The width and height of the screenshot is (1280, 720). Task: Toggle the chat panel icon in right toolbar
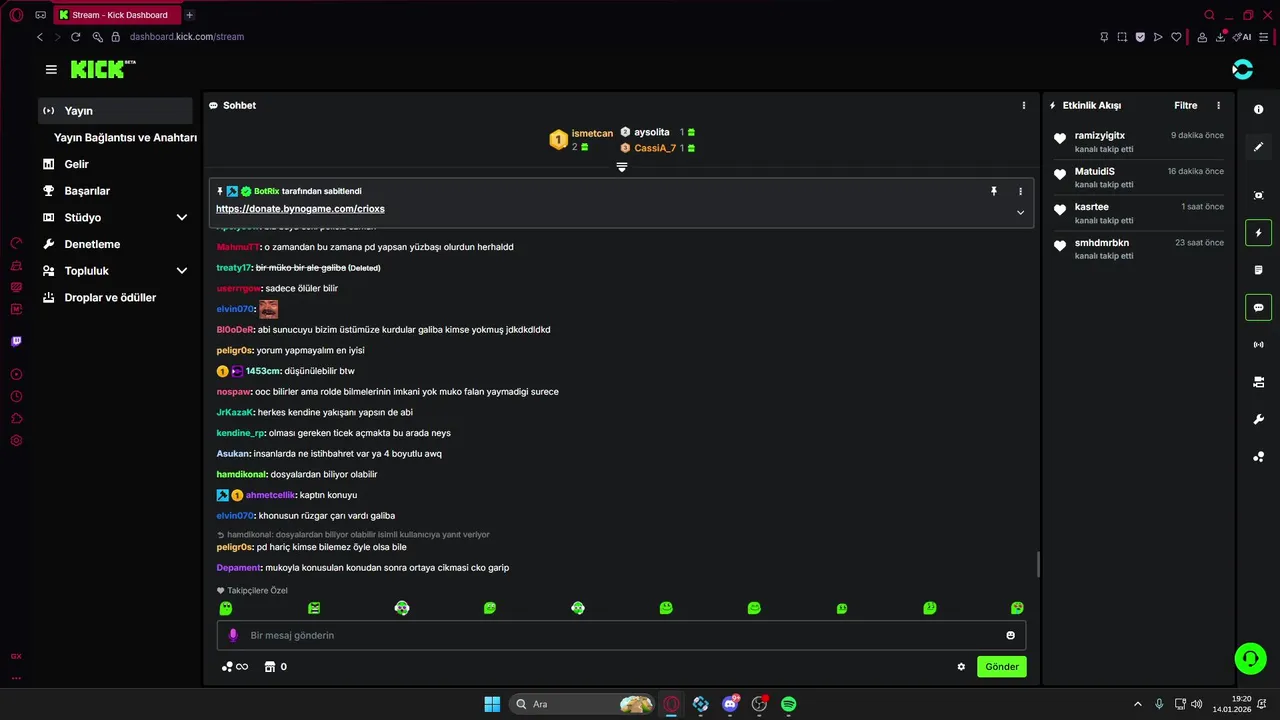pyautogui.click(x=1259, y=307)
